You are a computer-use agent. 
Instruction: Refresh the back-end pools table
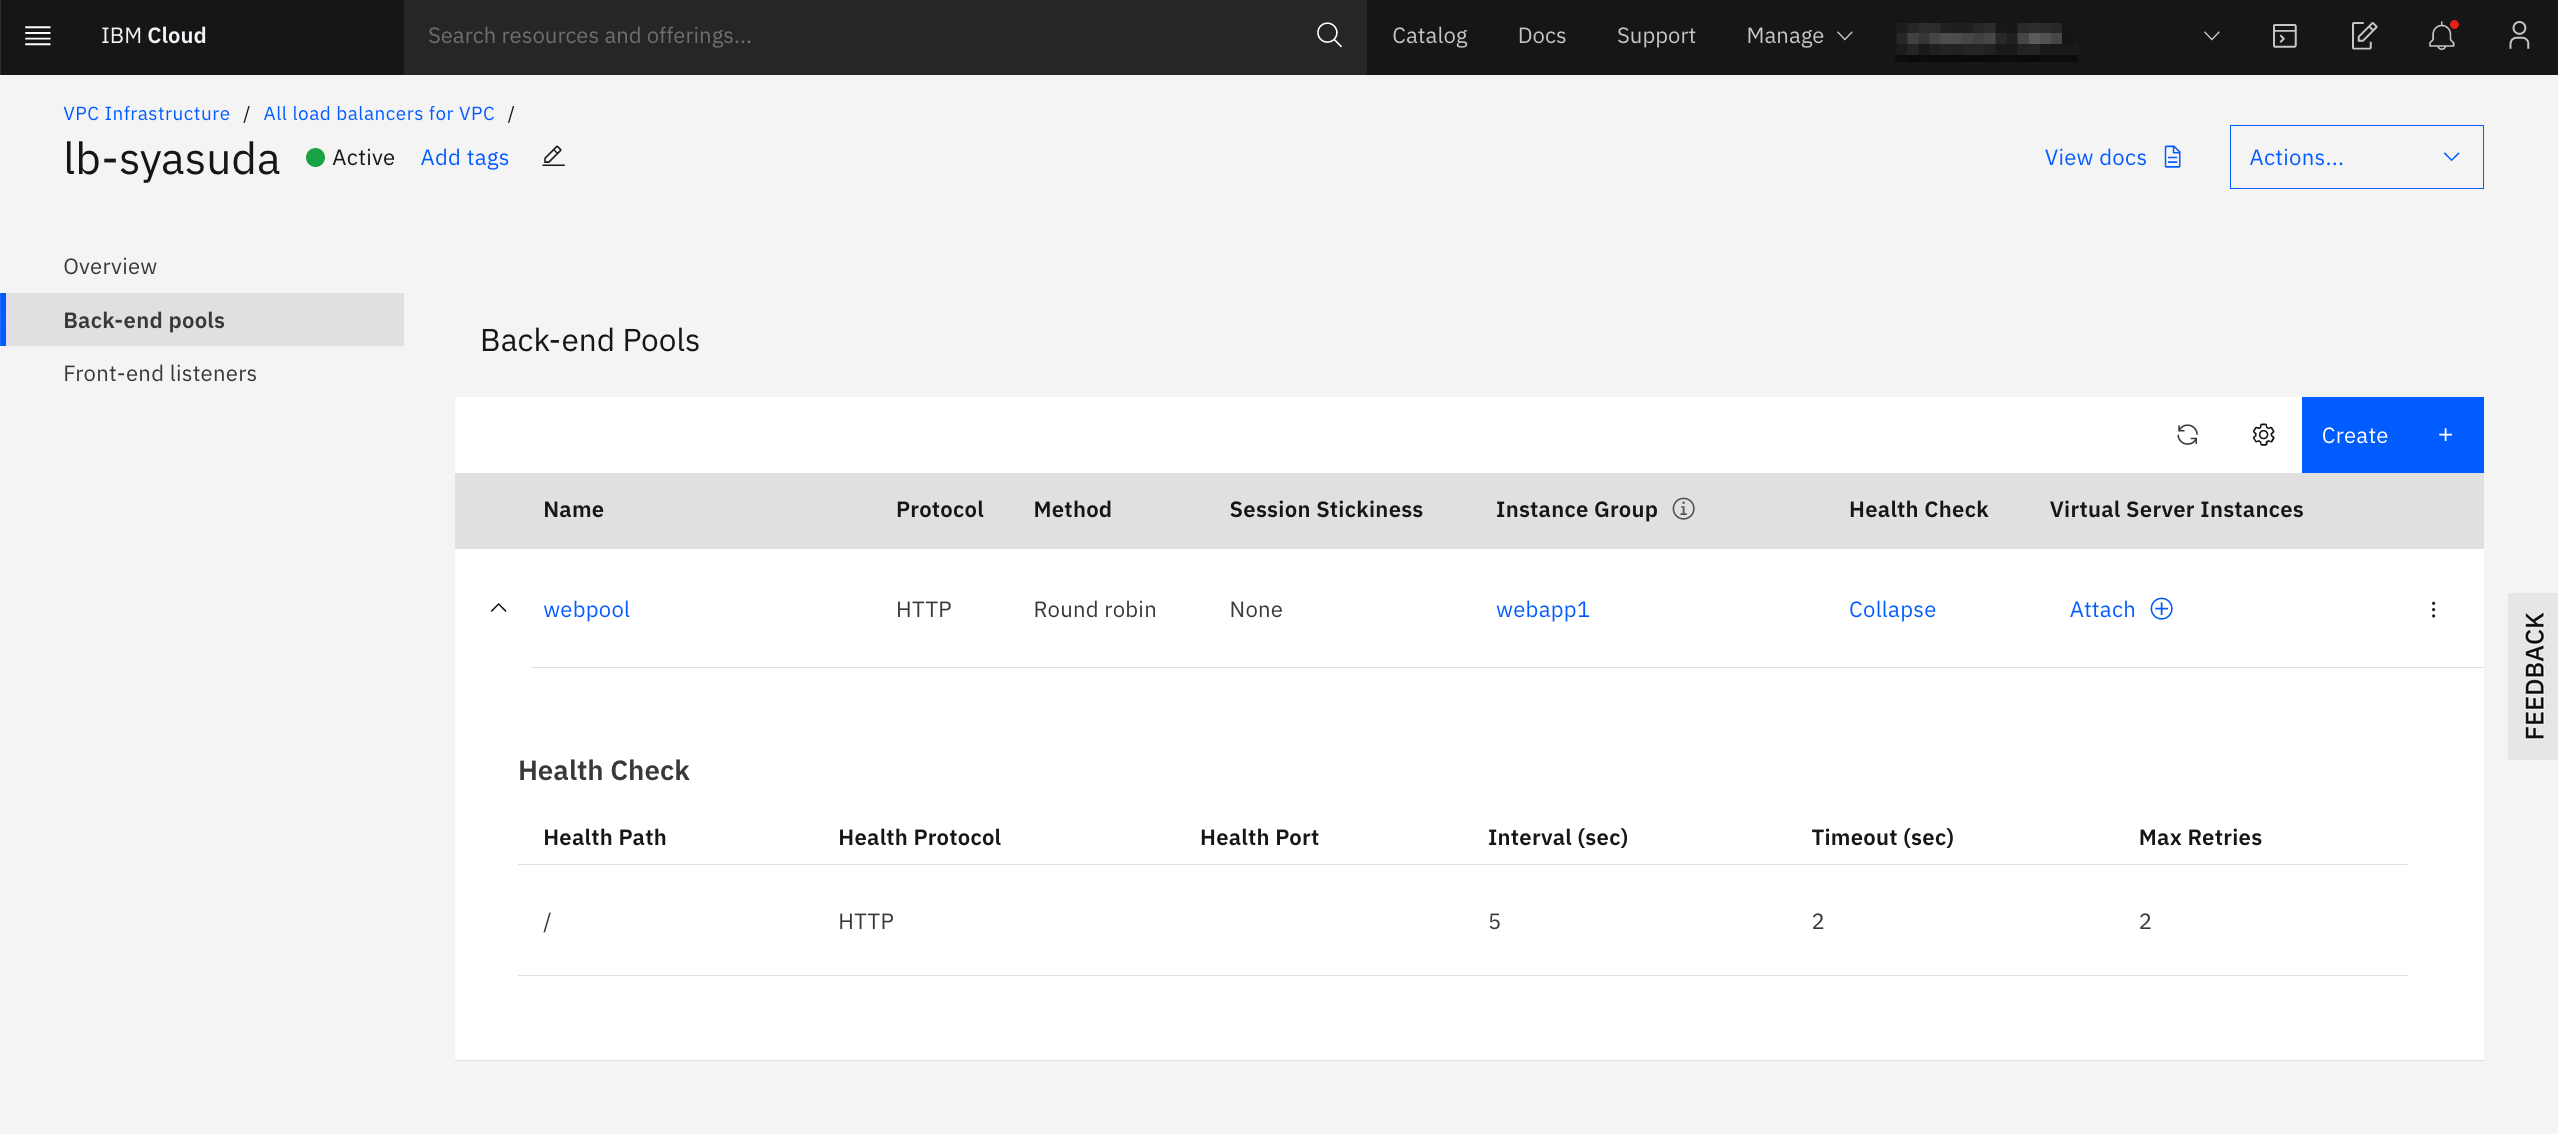(x=2187, y=435)
